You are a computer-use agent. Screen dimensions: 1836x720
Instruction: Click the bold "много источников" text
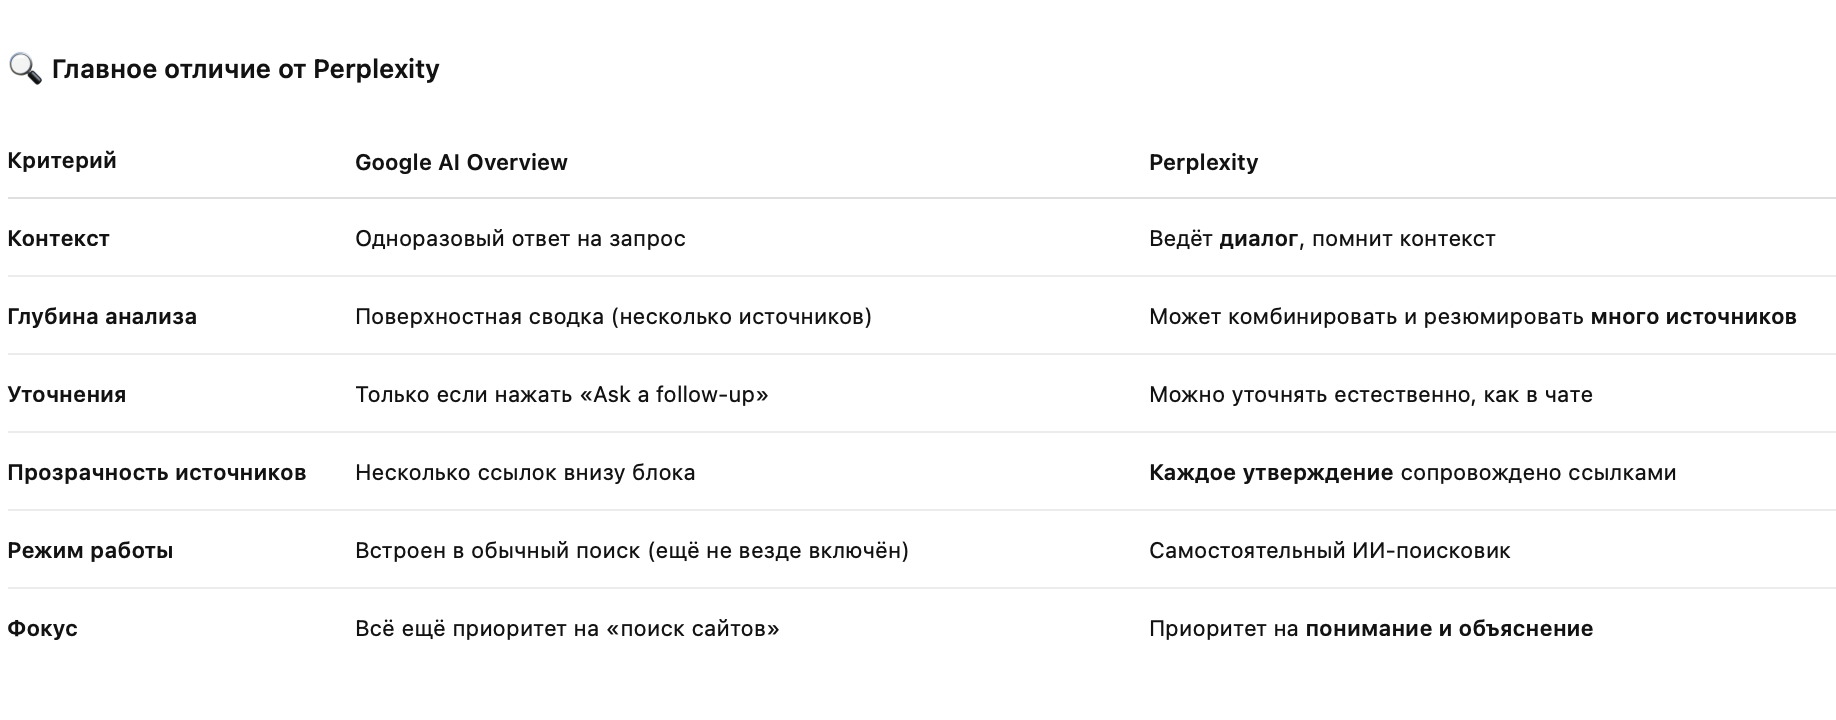coord(1693,317)
